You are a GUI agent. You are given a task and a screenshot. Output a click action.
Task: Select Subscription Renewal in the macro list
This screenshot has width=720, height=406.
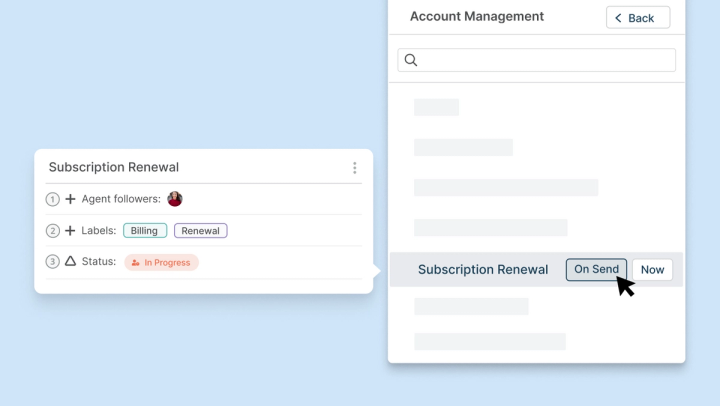483,270
